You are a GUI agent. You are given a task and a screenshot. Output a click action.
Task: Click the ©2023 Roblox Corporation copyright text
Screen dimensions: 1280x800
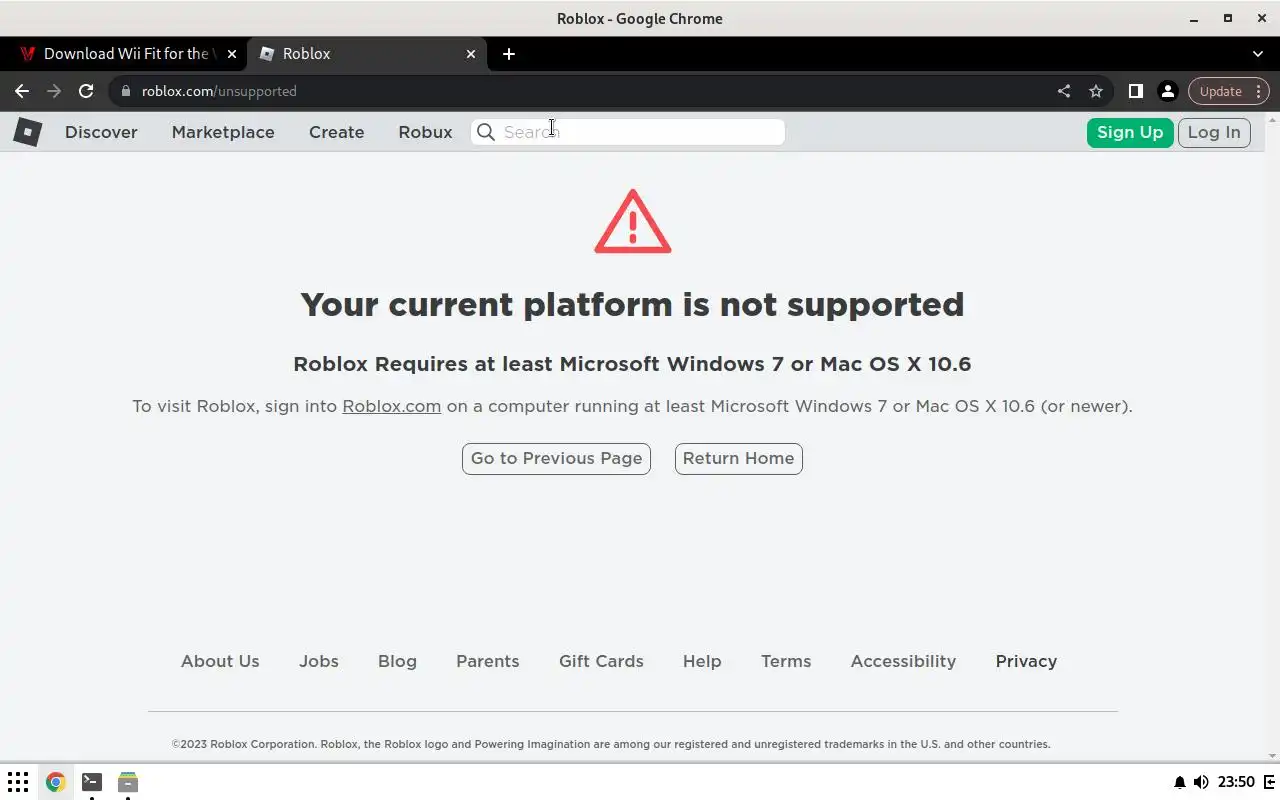coord(611,744)
